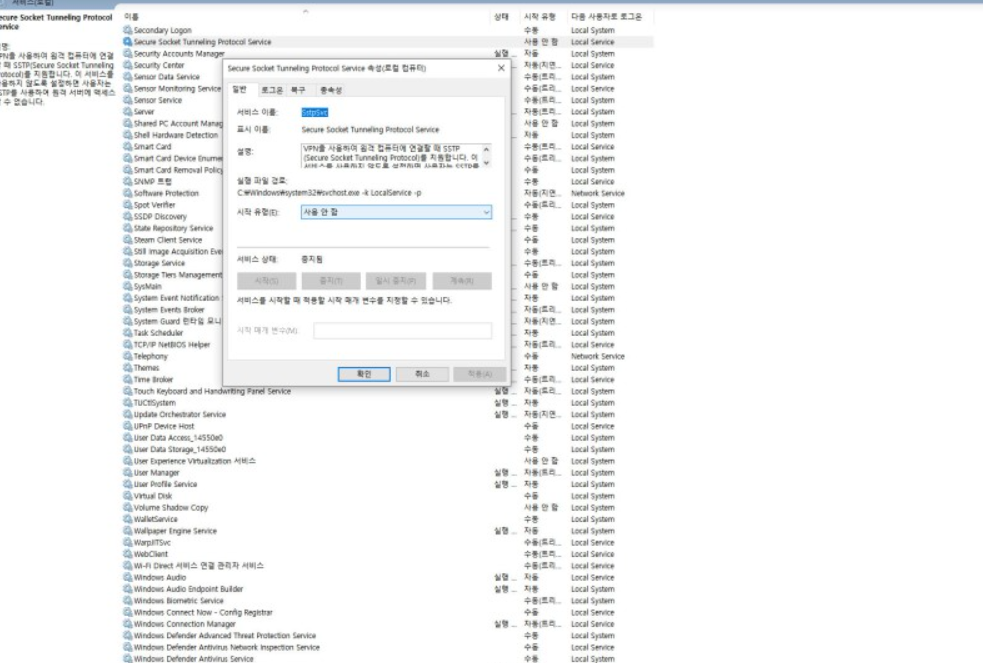Select Windows Connect Now - Config Registrar
Image resolution: width=983 pixels, height=663 pixels.
click(x=387, y=612)
